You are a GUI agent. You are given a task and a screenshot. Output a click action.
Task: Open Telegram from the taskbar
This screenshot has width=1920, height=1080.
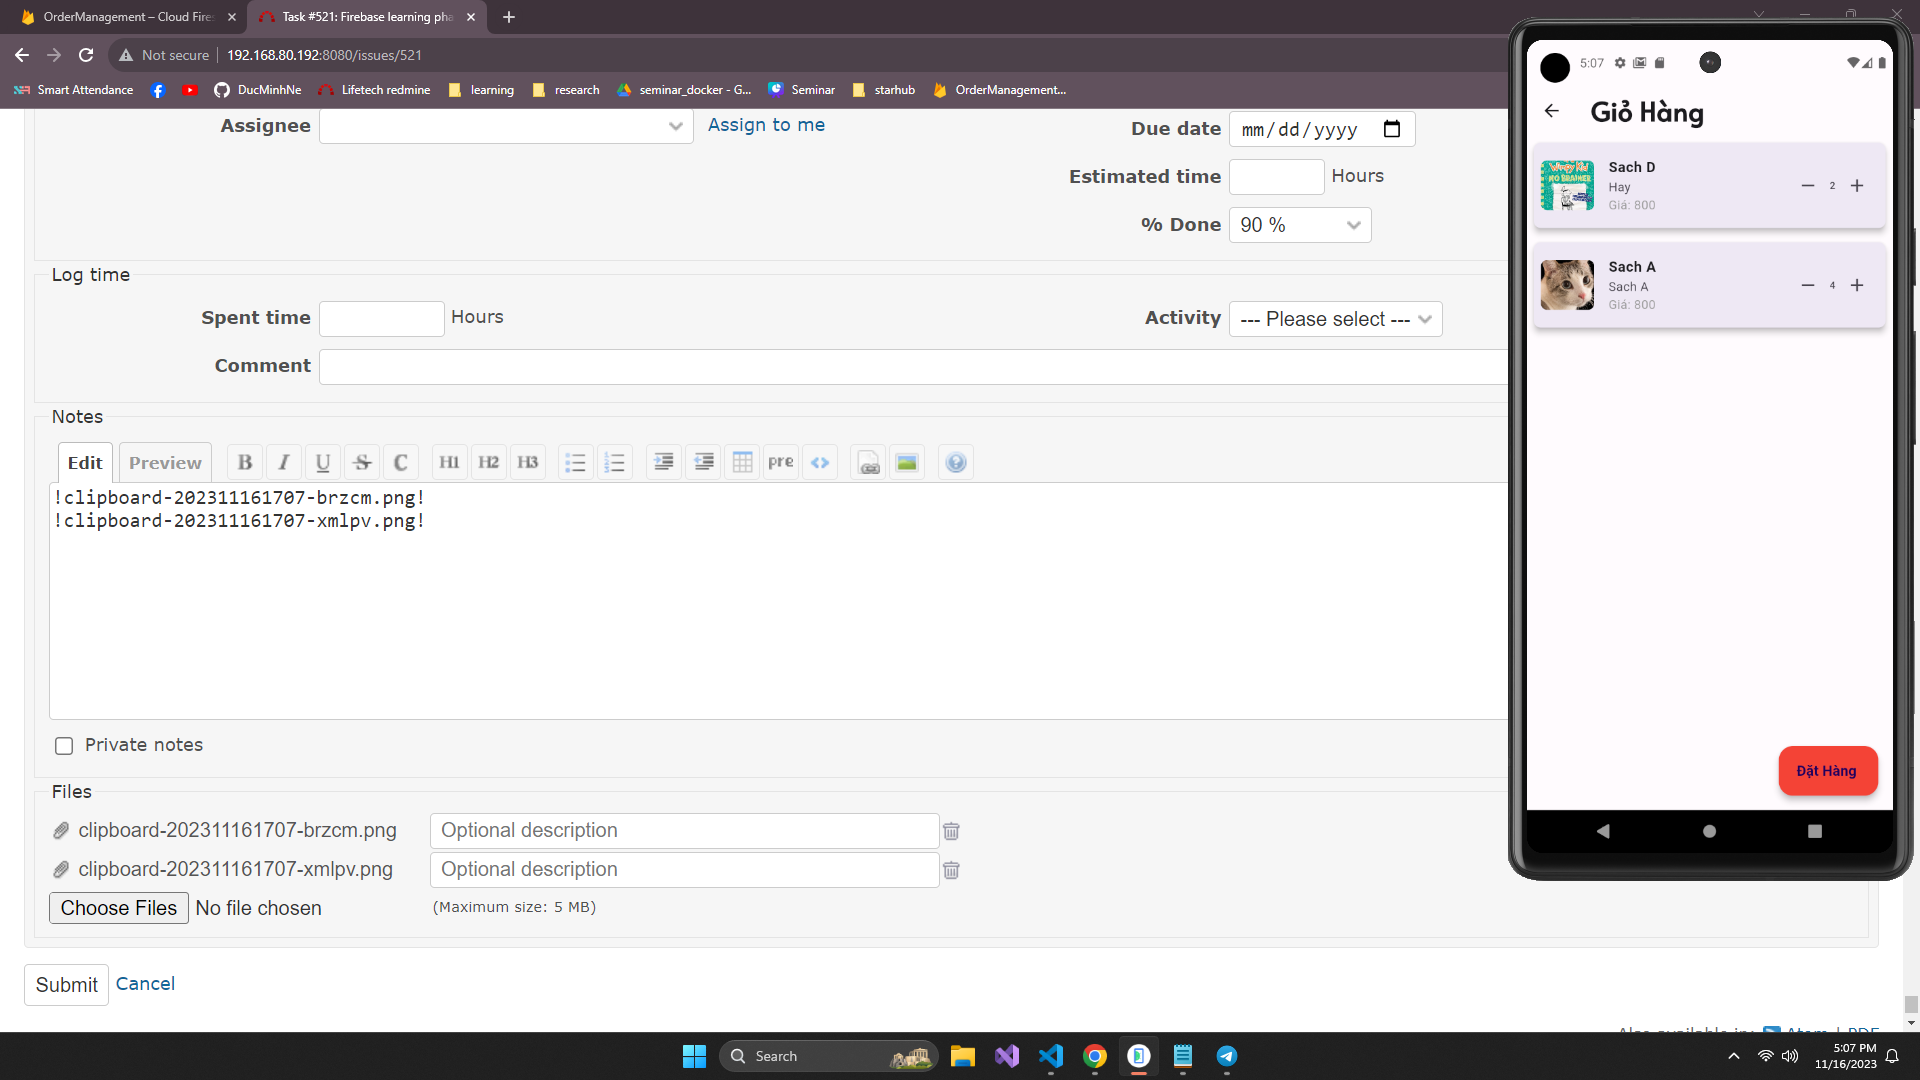[1227, 1056]
